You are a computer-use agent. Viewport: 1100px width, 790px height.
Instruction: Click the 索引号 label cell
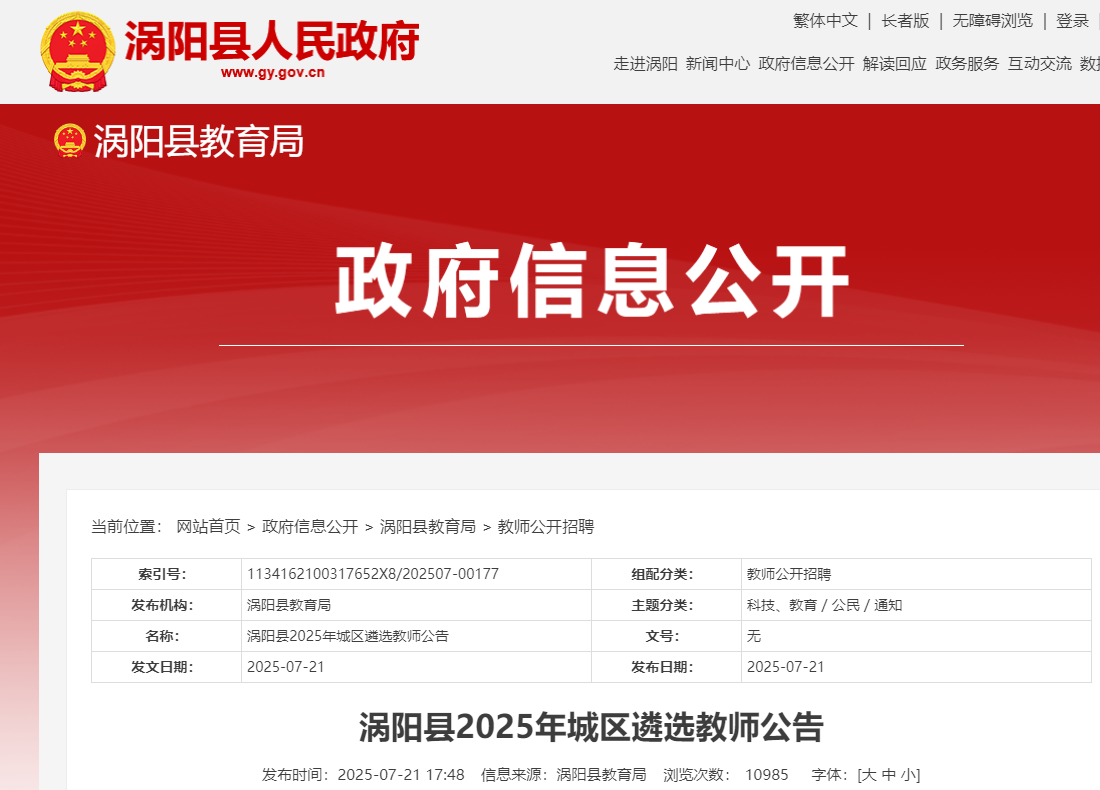166,574
